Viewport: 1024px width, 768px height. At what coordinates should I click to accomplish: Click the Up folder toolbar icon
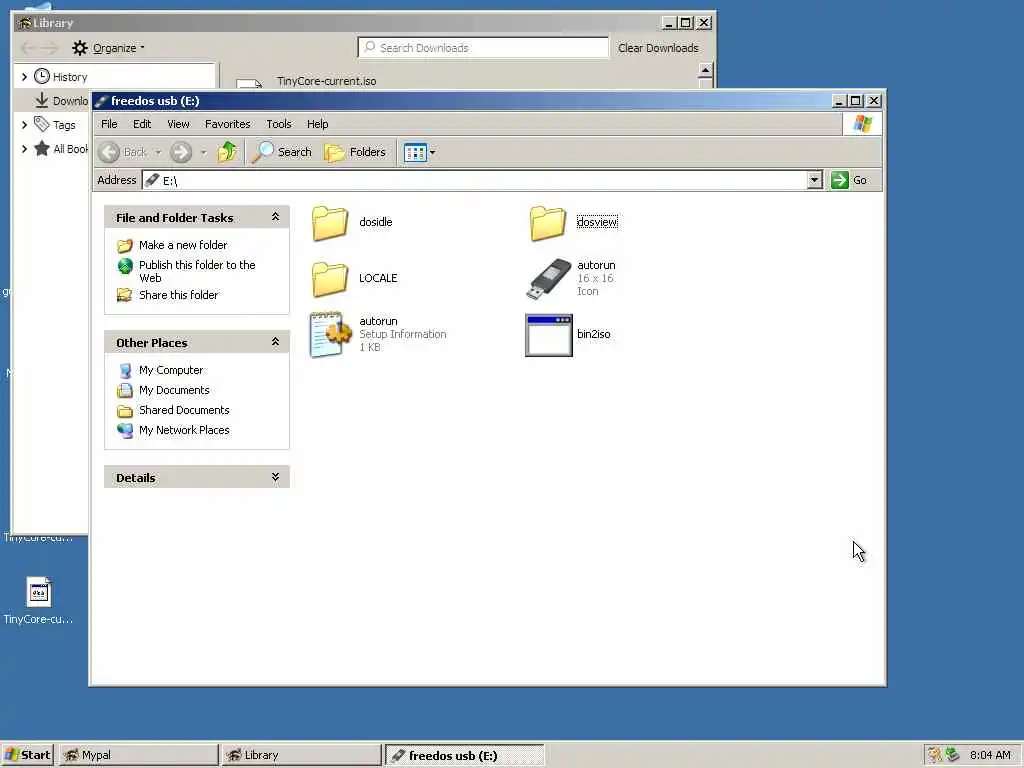pos(227,152)
